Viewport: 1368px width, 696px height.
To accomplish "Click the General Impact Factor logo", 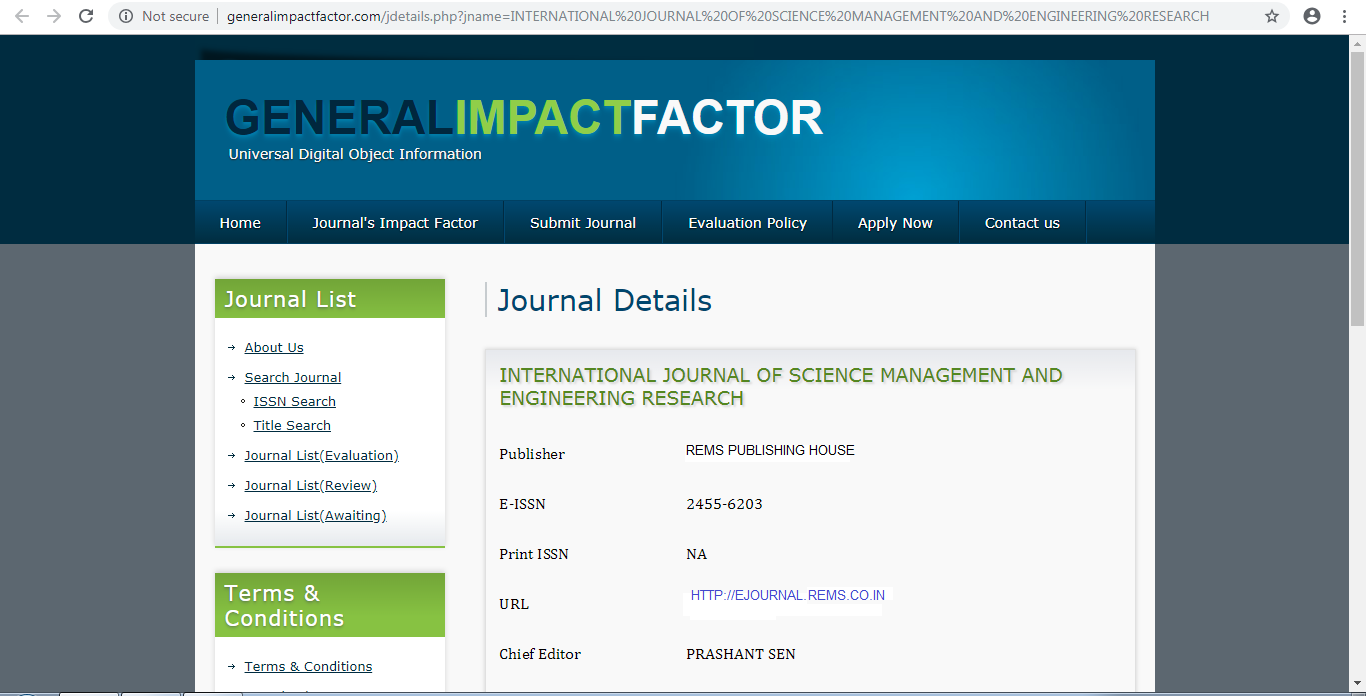I will click(524, 118).
